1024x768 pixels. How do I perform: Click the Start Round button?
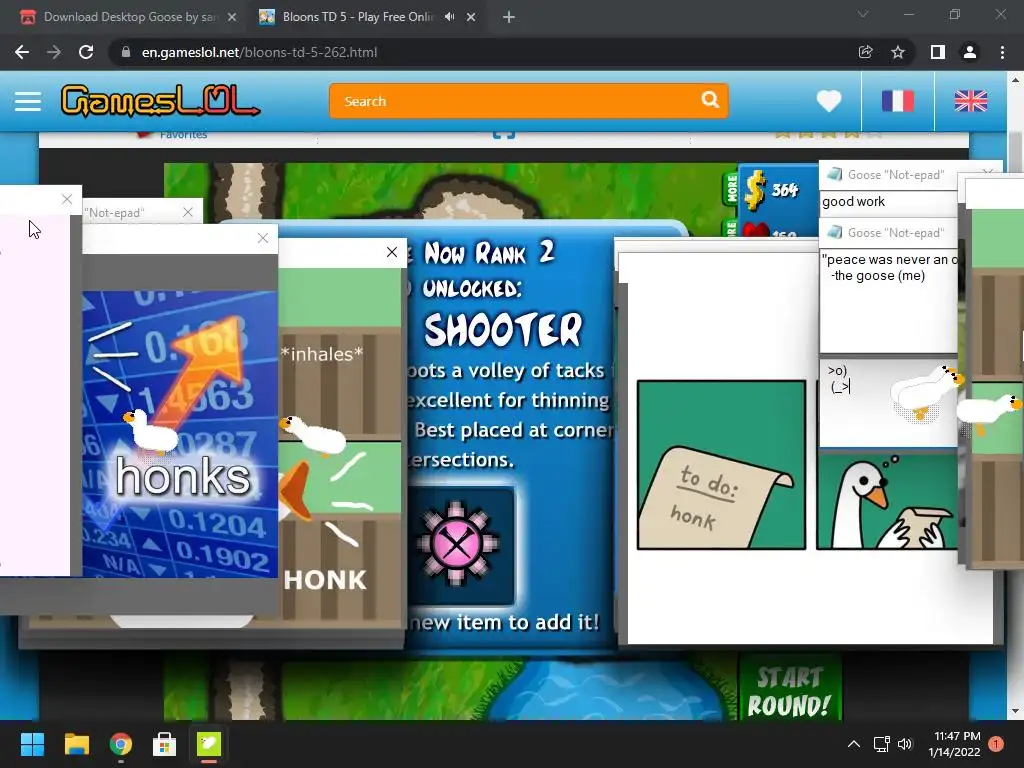click(x=789, y=692)
